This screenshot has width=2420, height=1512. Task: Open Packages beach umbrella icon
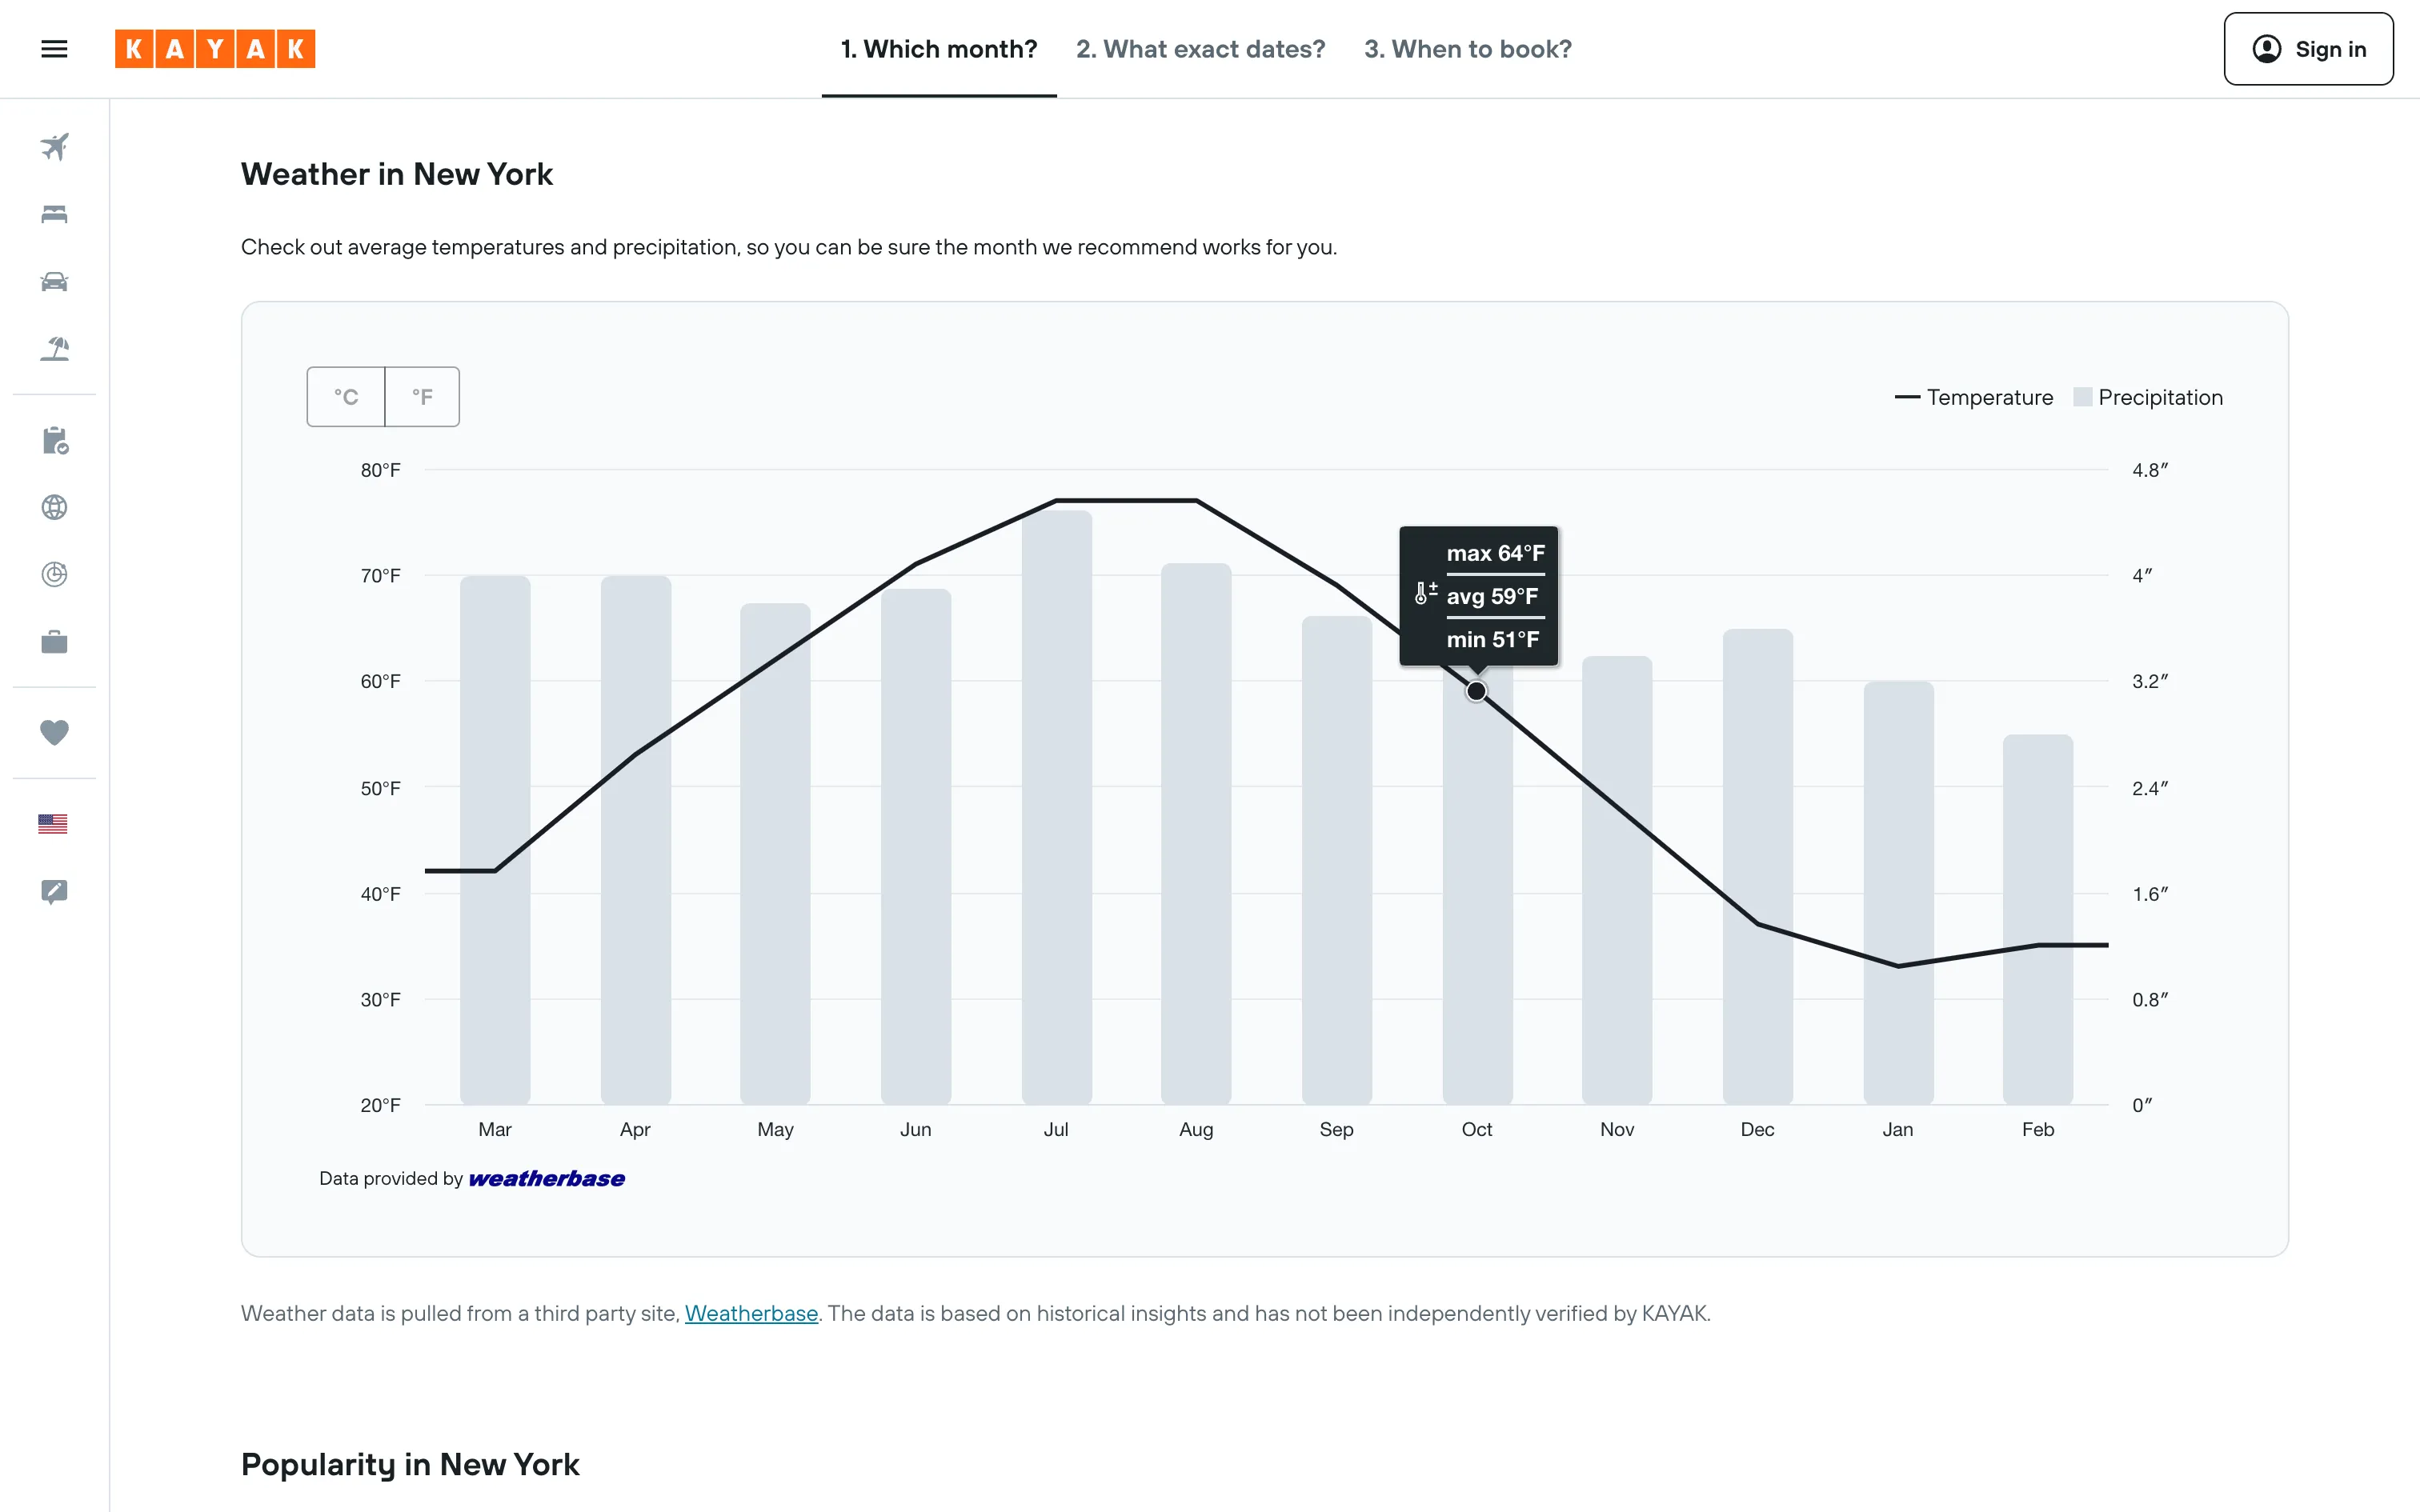click(x=54, y=348)
